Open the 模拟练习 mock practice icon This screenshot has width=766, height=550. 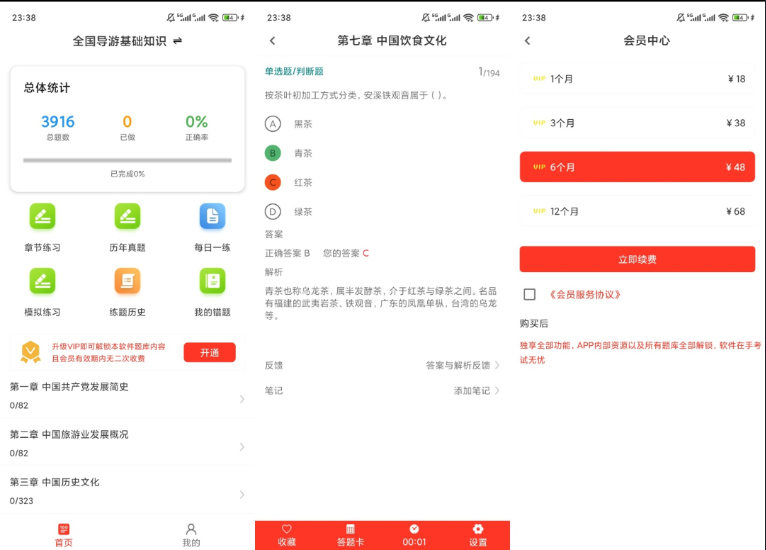[43, 281]
